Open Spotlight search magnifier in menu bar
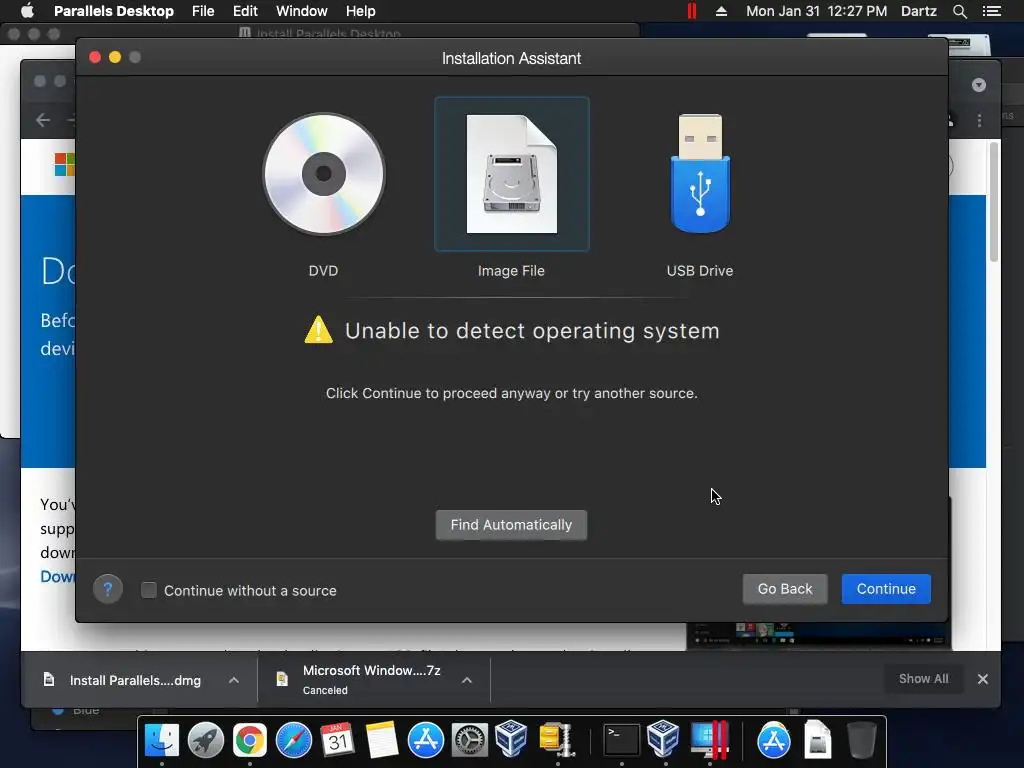This screenshot has width=1024, height=768. tap(959, 11)
